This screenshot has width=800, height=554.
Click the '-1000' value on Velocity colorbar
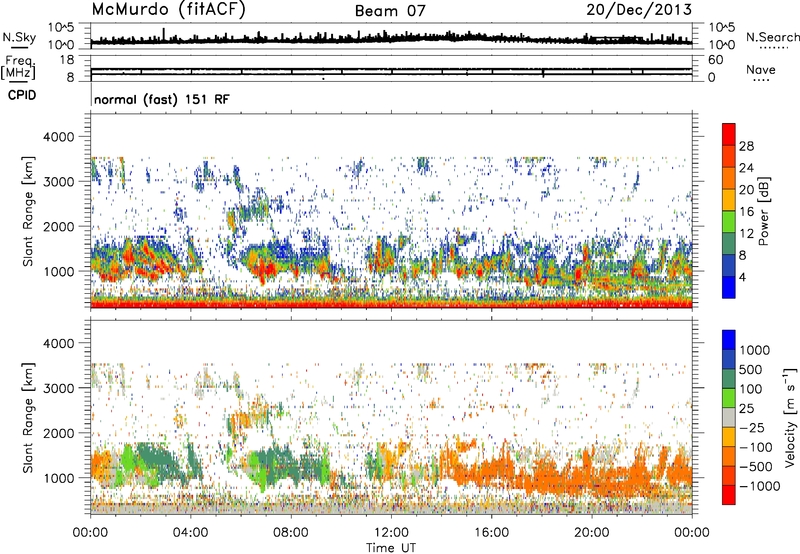[760, 486]
